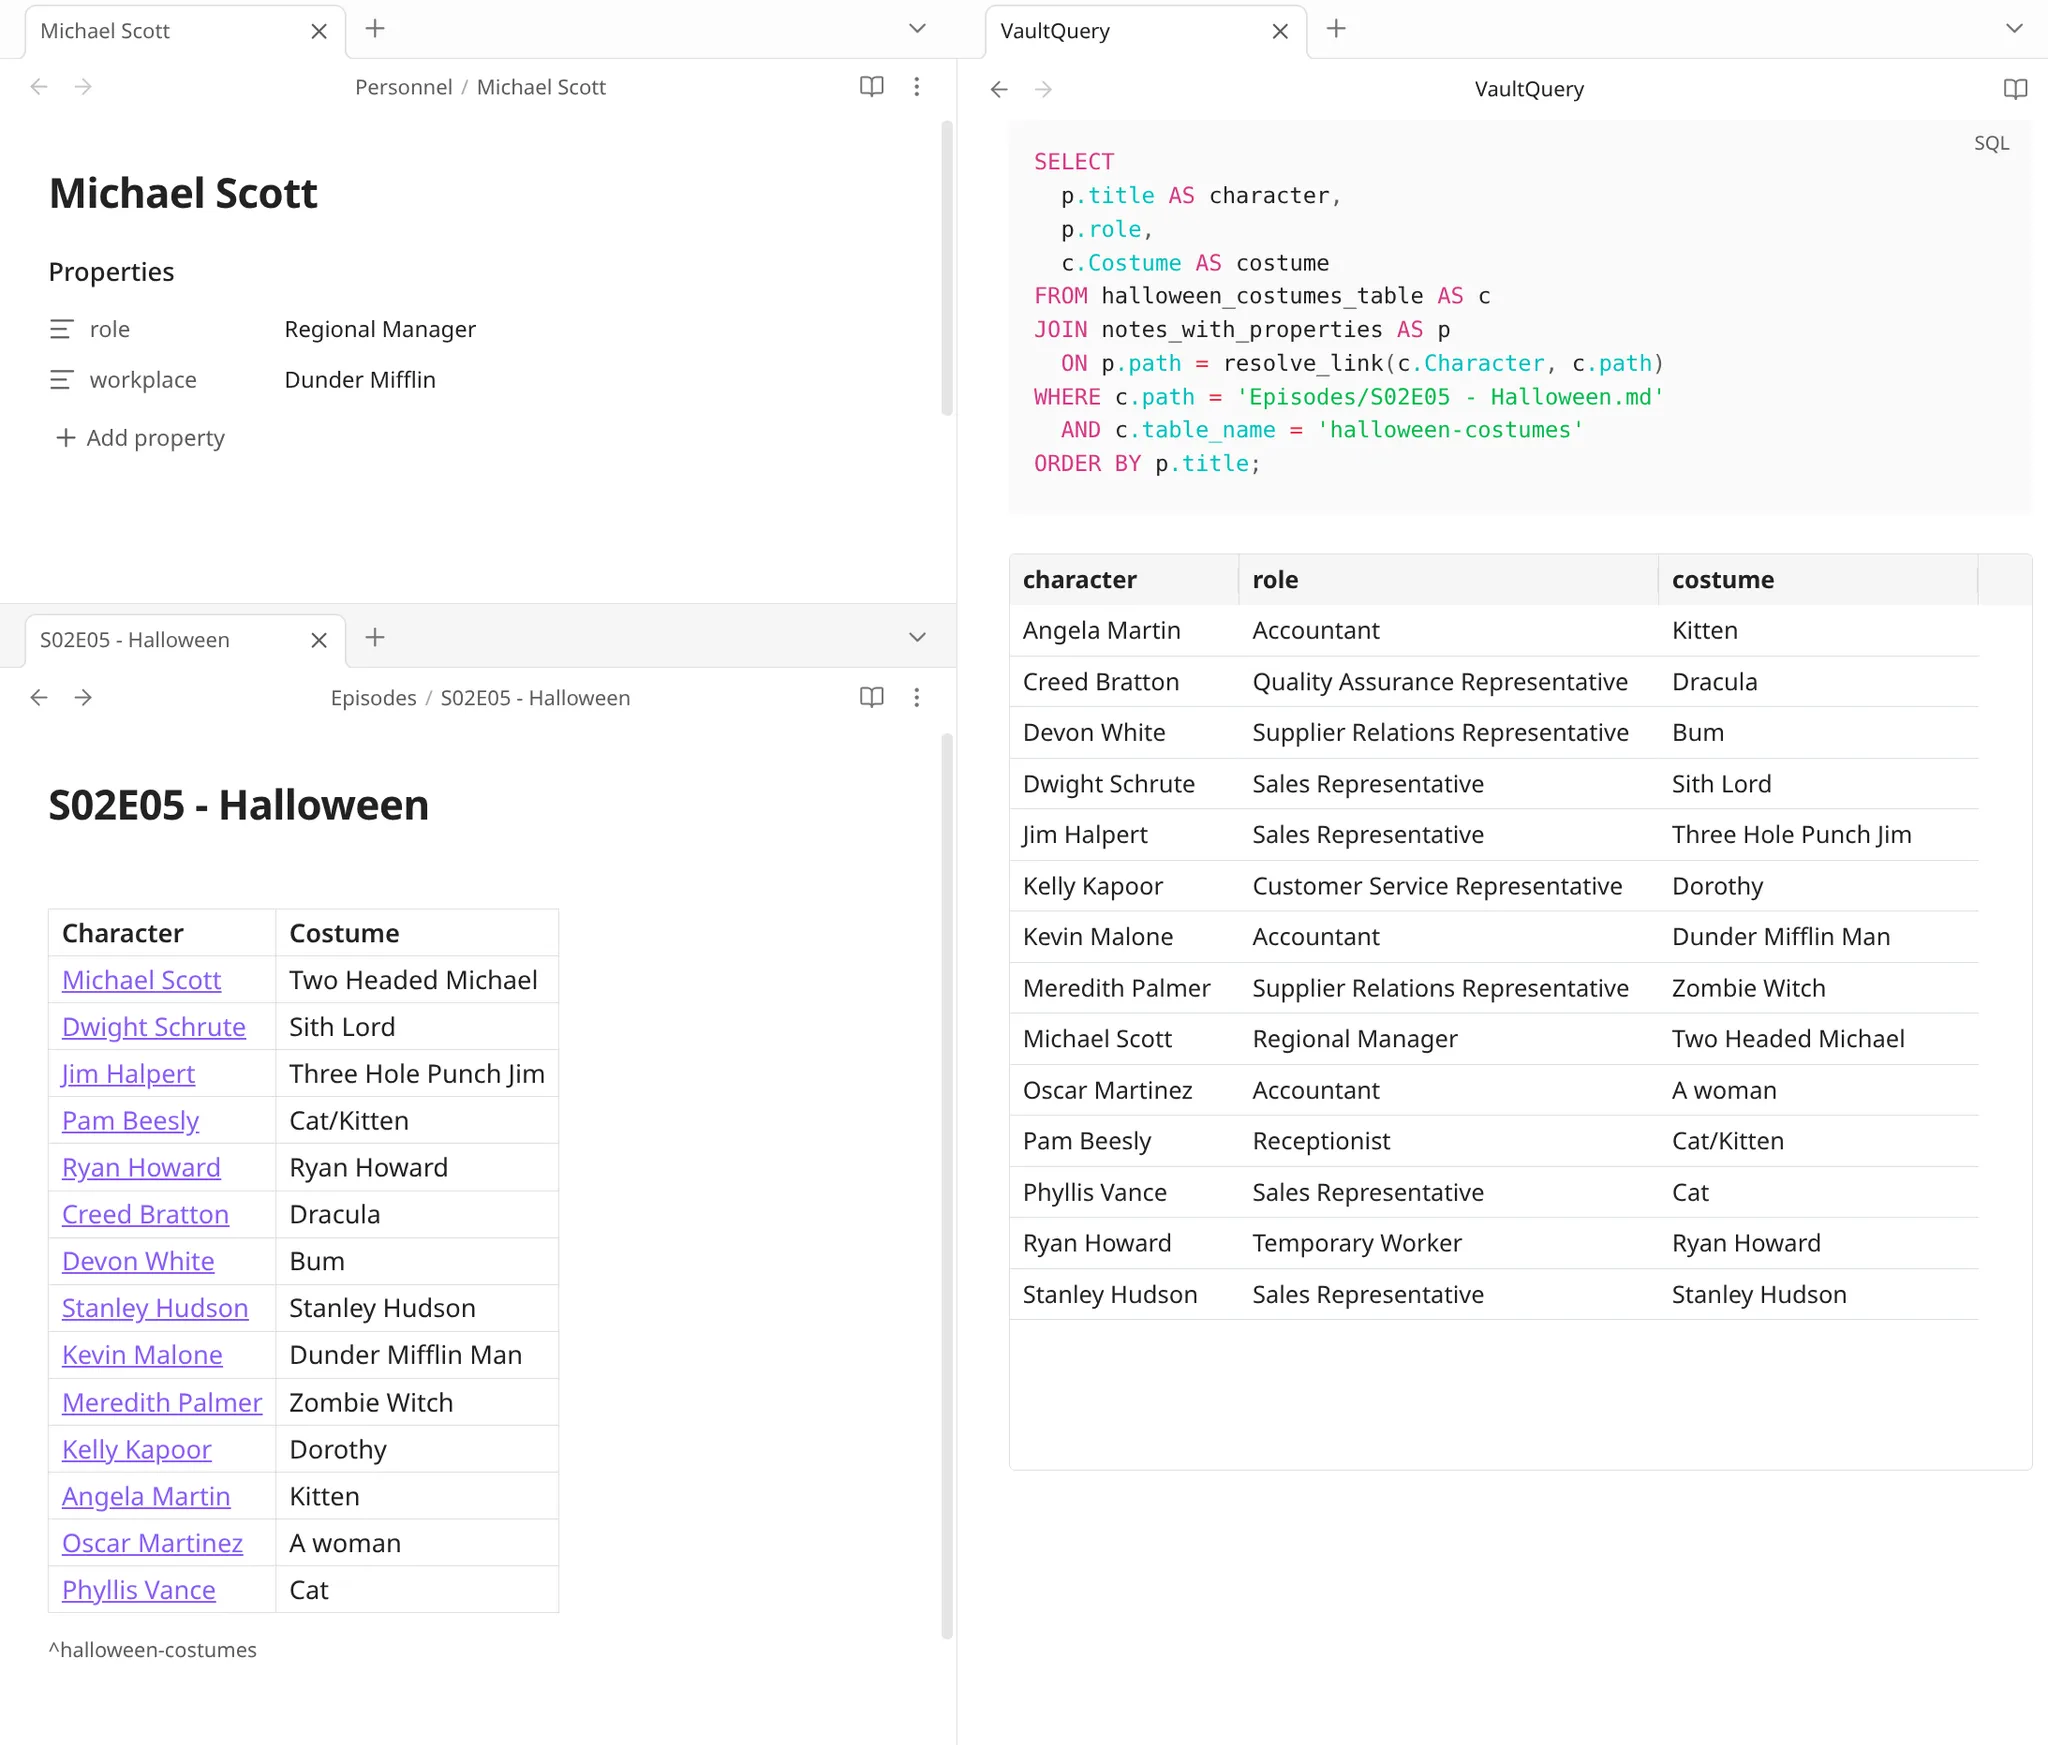
Task: Click Add property button
Action: pos(140,438)
